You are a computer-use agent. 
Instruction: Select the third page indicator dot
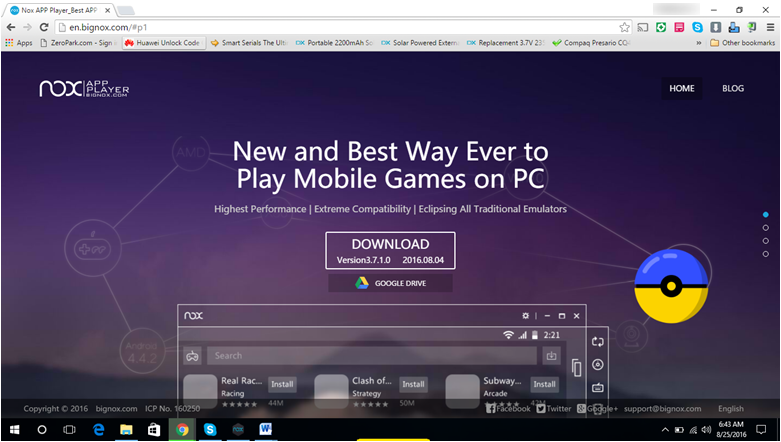coord(766,241)
